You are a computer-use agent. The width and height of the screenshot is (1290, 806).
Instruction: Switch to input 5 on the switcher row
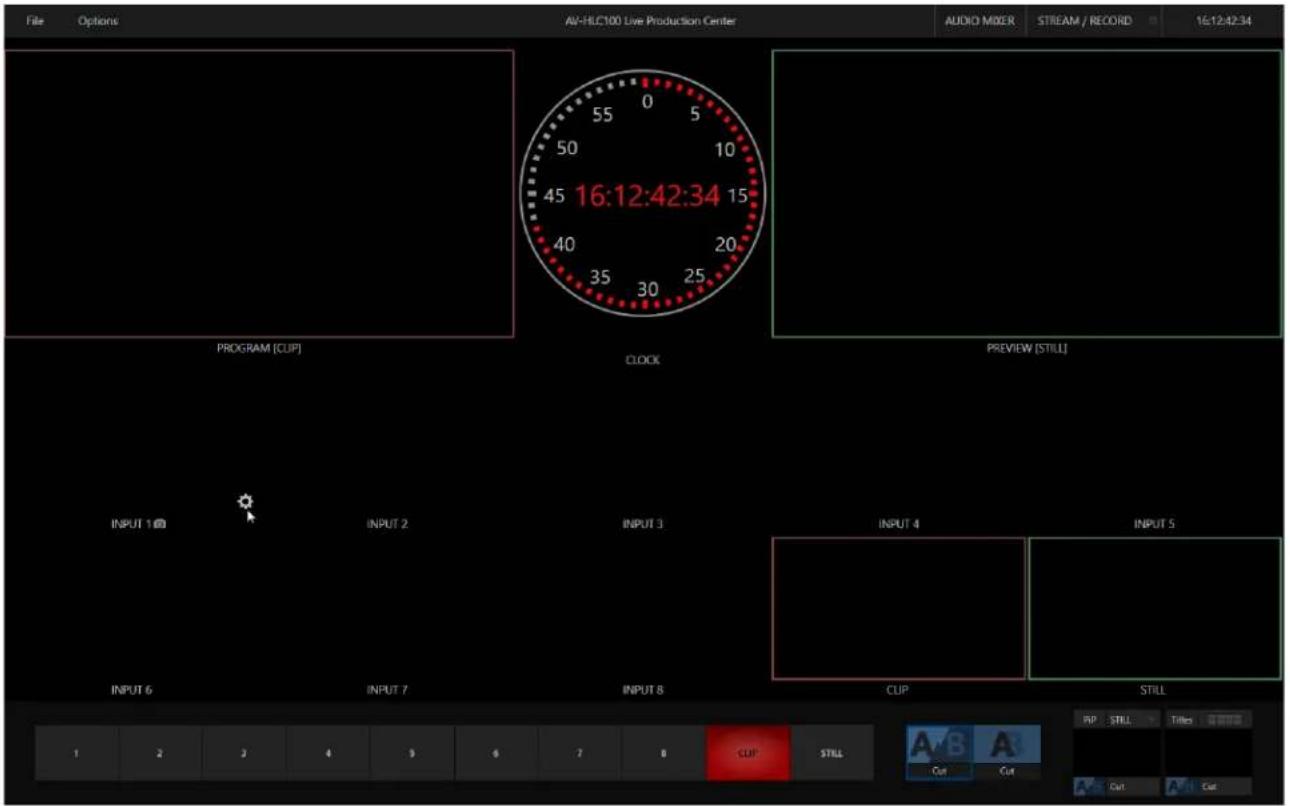coord(413,753)
